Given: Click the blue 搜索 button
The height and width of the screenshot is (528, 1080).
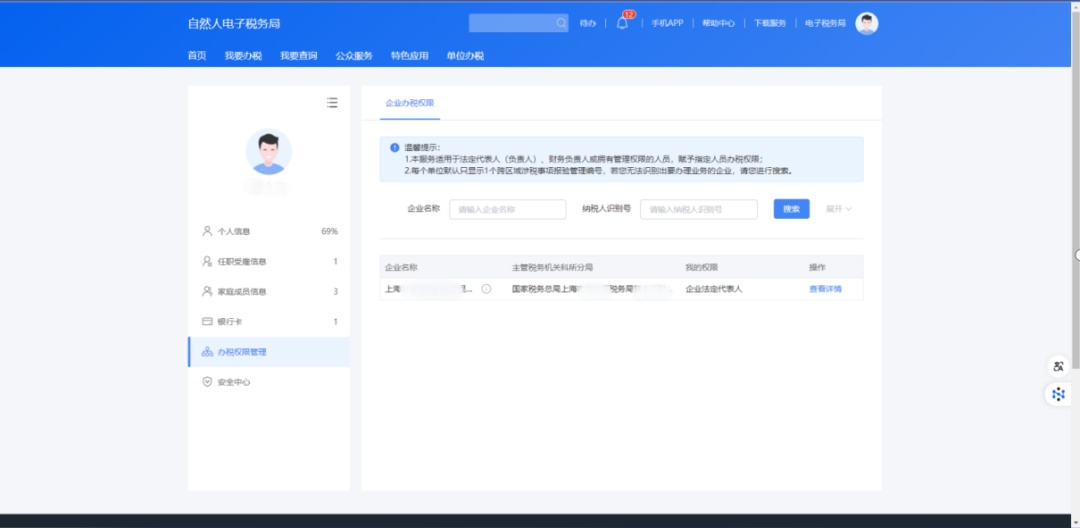Looking at the screenshot, I should coord(791,209).
